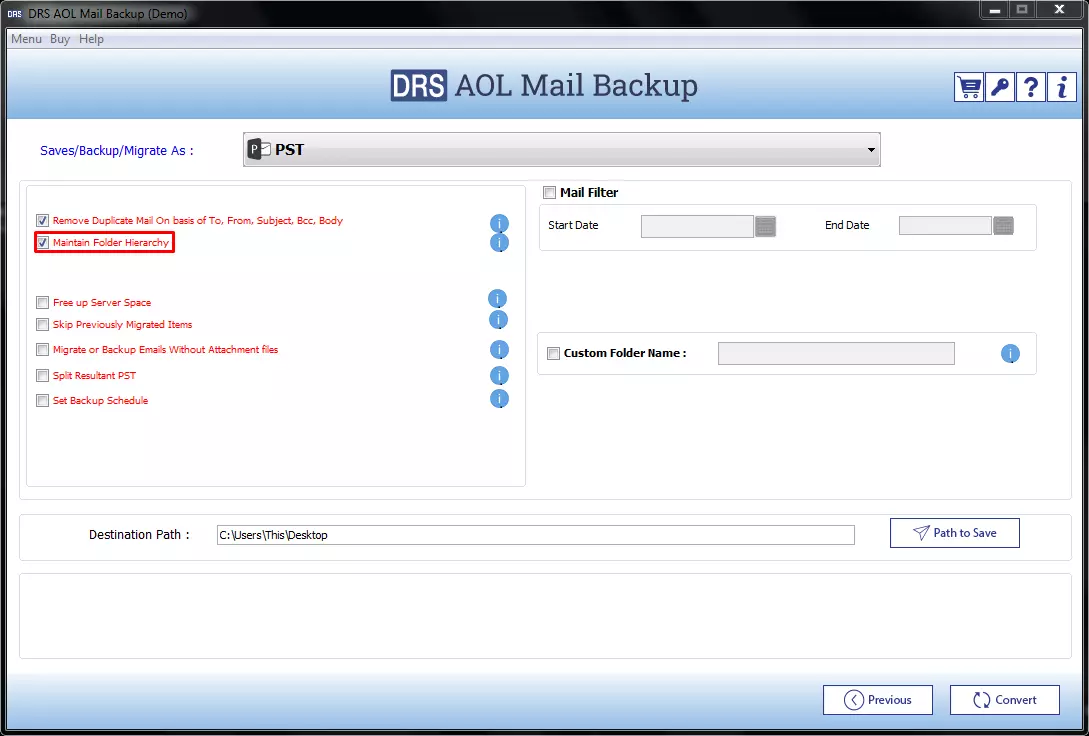
Task: Enable the Mail Filter checkbox
Action: click(550, 193)
